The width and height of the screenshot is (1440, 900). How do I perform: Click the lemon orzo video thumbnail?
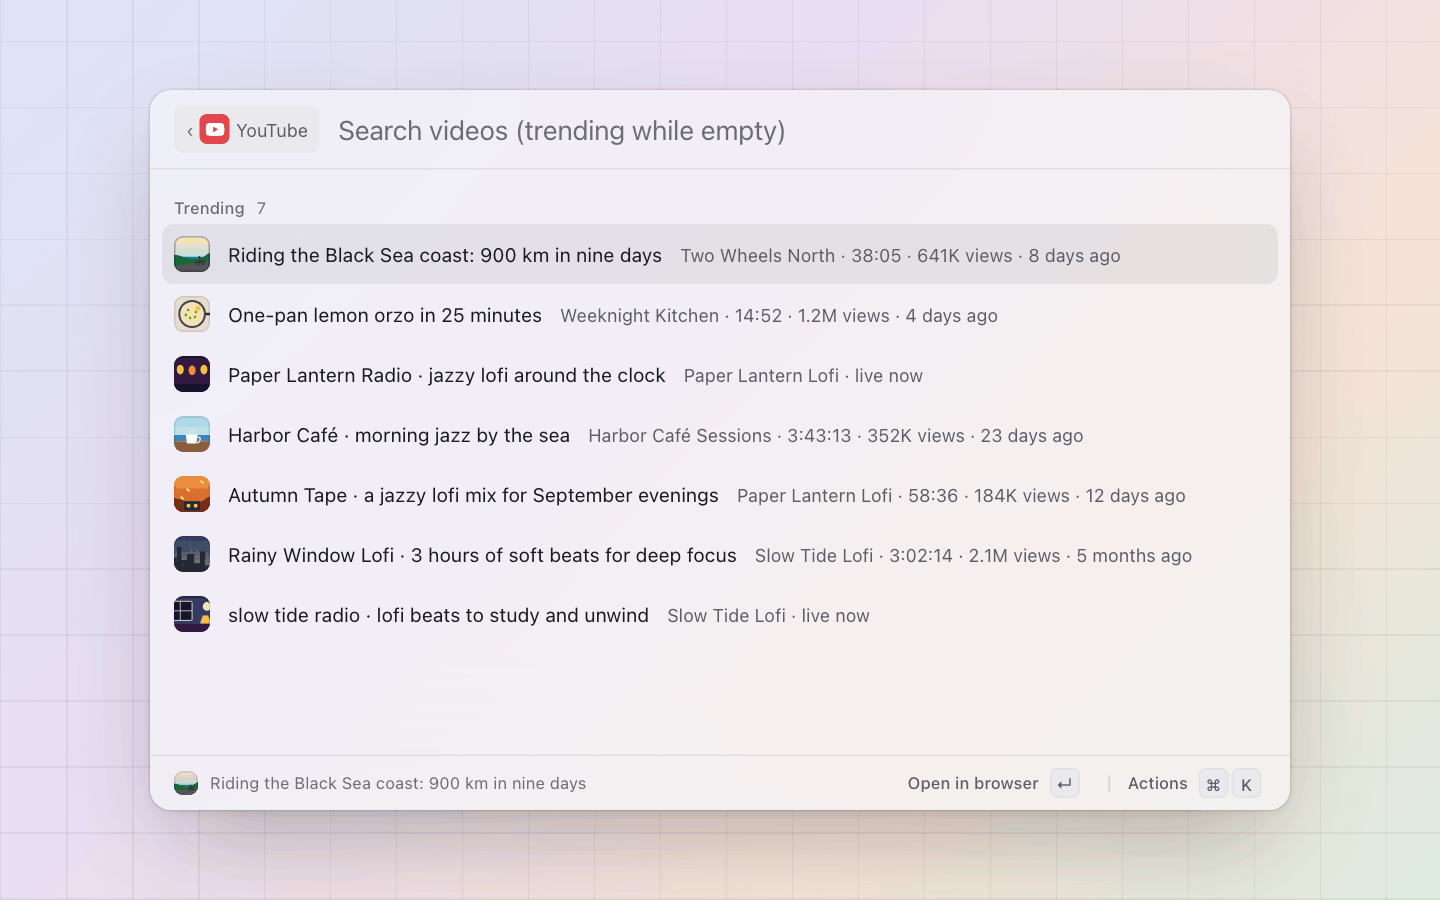(192, 314)
